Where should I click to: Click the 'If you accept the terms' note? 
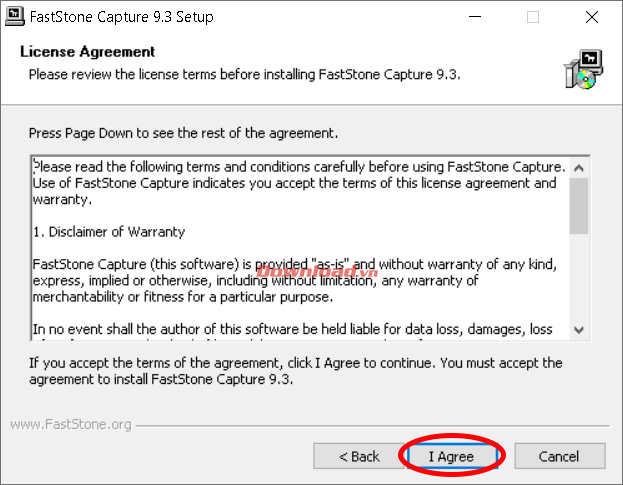(295, 371)
